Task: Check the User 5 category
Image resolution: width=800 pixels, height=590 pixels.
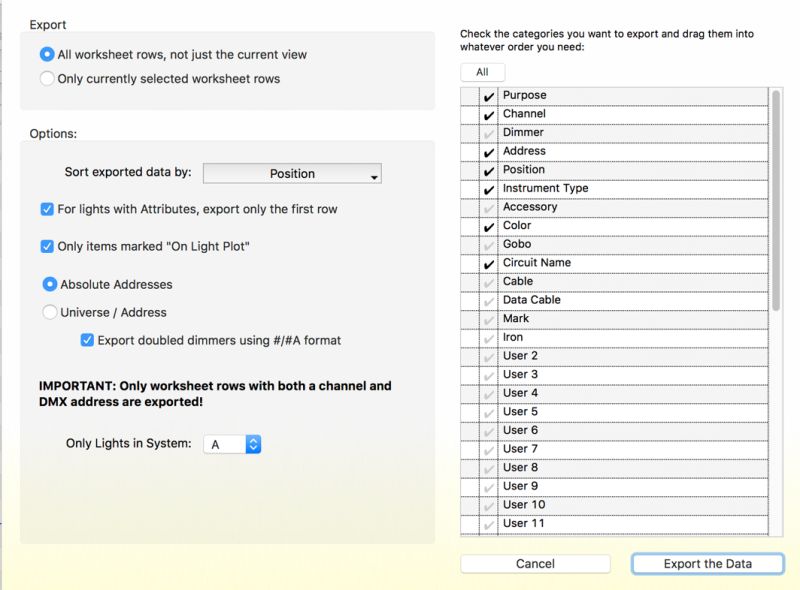Action: click(x=489, y=413)
